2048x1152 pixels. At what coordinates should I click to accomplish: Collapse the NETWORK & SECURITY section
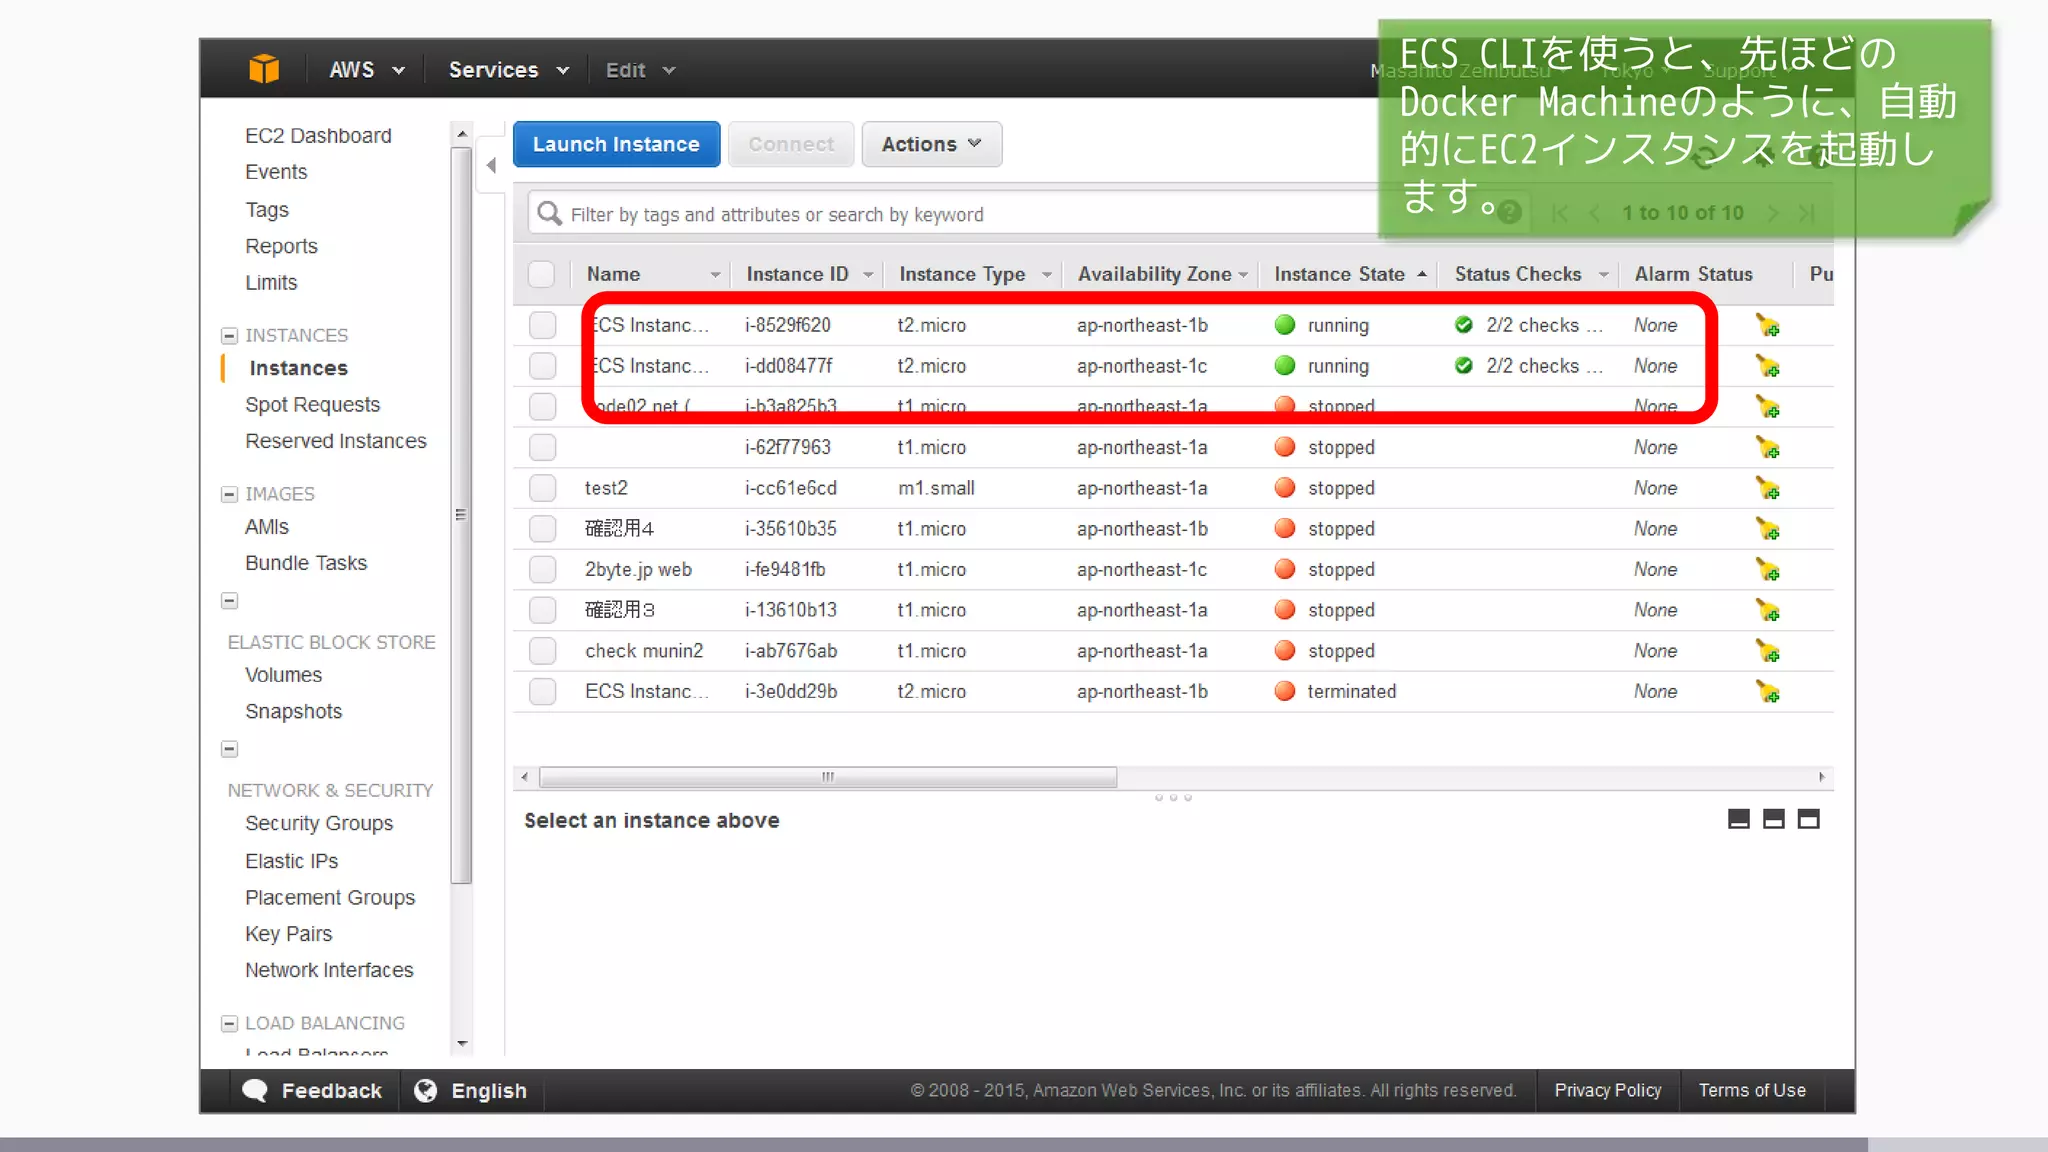coord(229,749)
